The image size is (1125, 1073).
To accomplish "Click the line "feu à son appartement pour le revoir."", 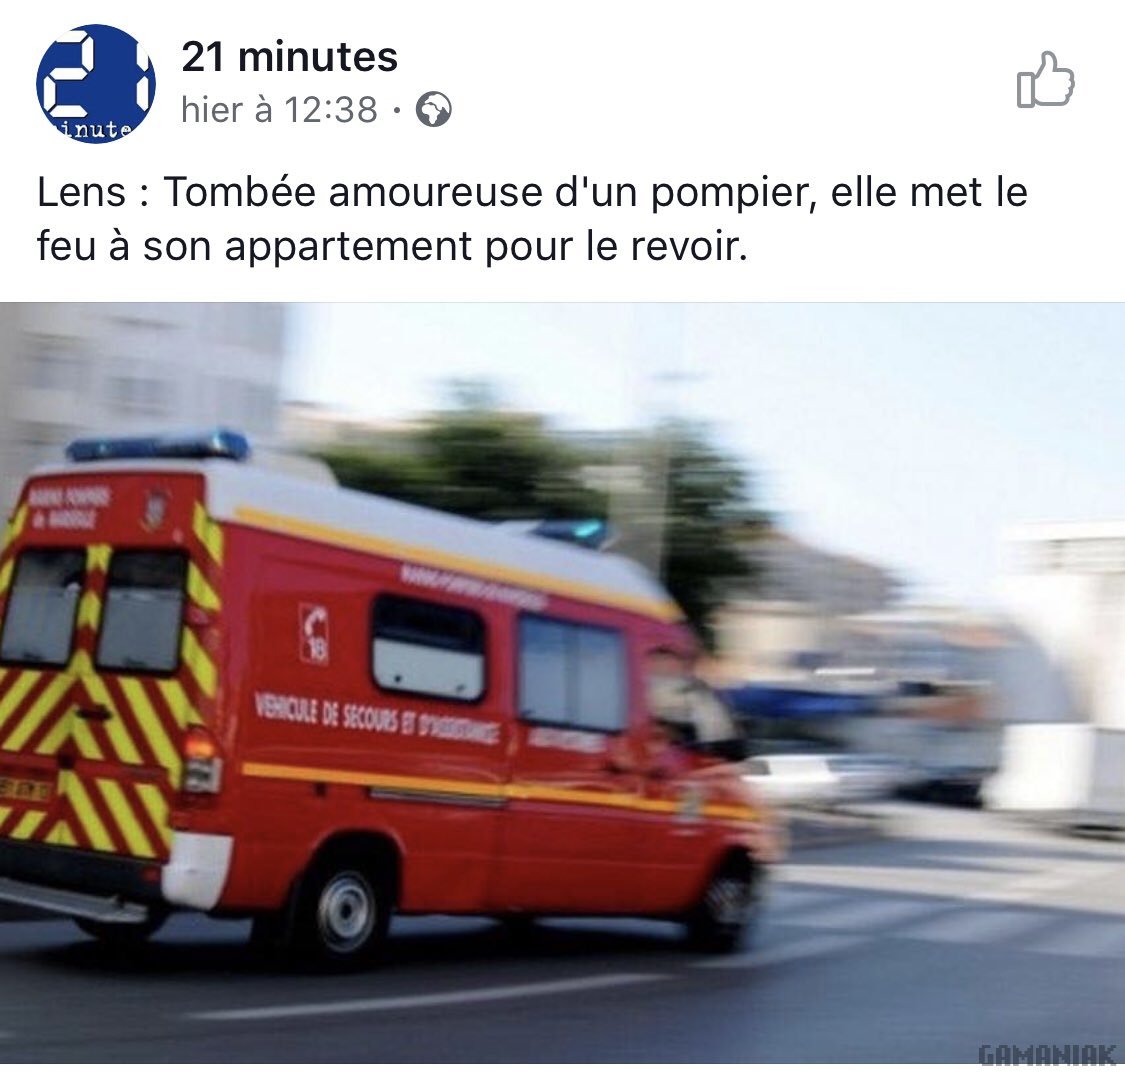I will pos(392,246).
